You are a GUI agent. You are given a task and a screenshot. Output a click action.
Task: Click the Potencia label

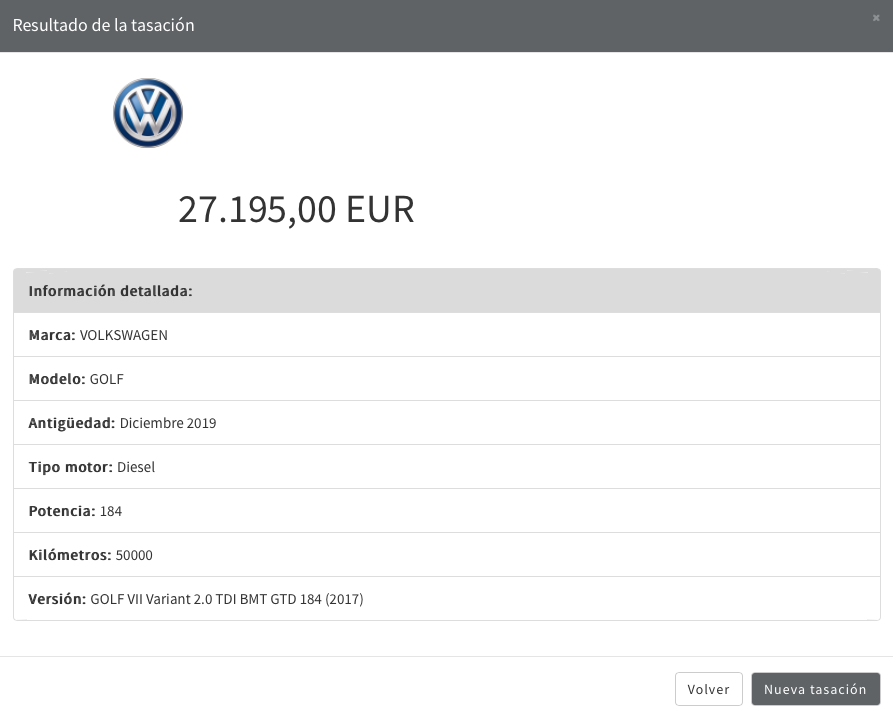(62, 511)
